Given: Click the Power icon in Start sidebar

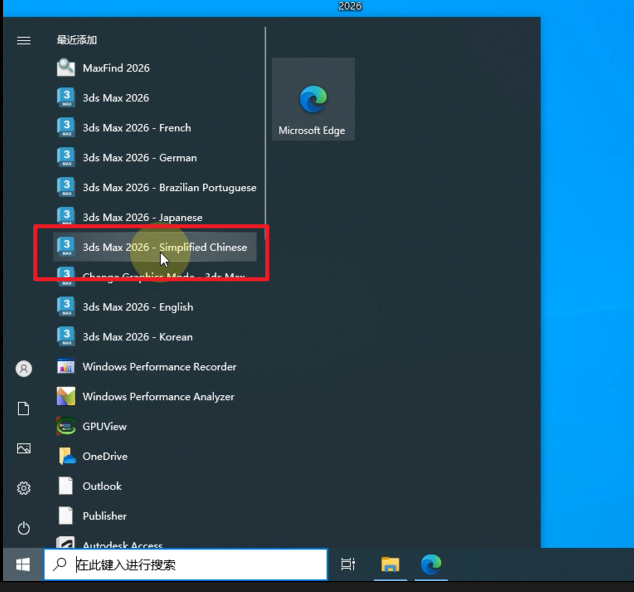Looking at the screenshot, I should coord(24,528).
